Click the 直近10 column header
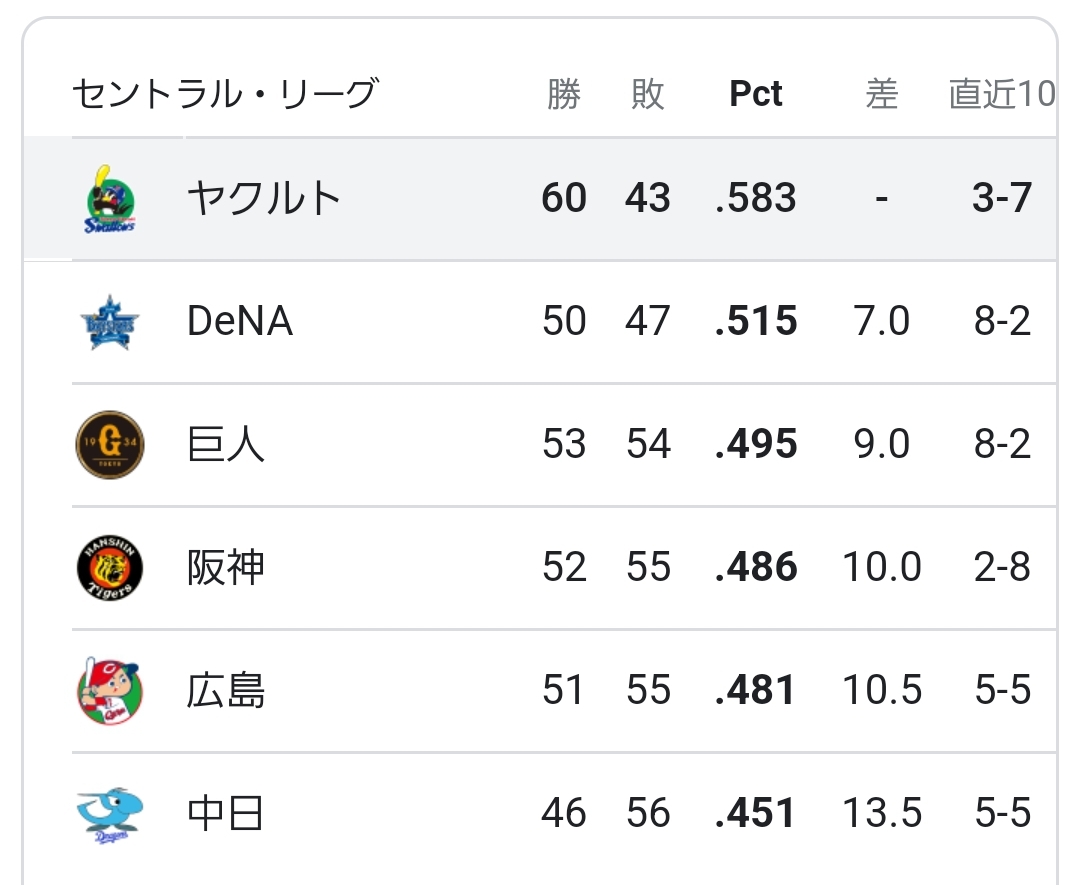The width and height of the screenshot is (1080, 885). pyautogui.click(x=1001, y=94)
